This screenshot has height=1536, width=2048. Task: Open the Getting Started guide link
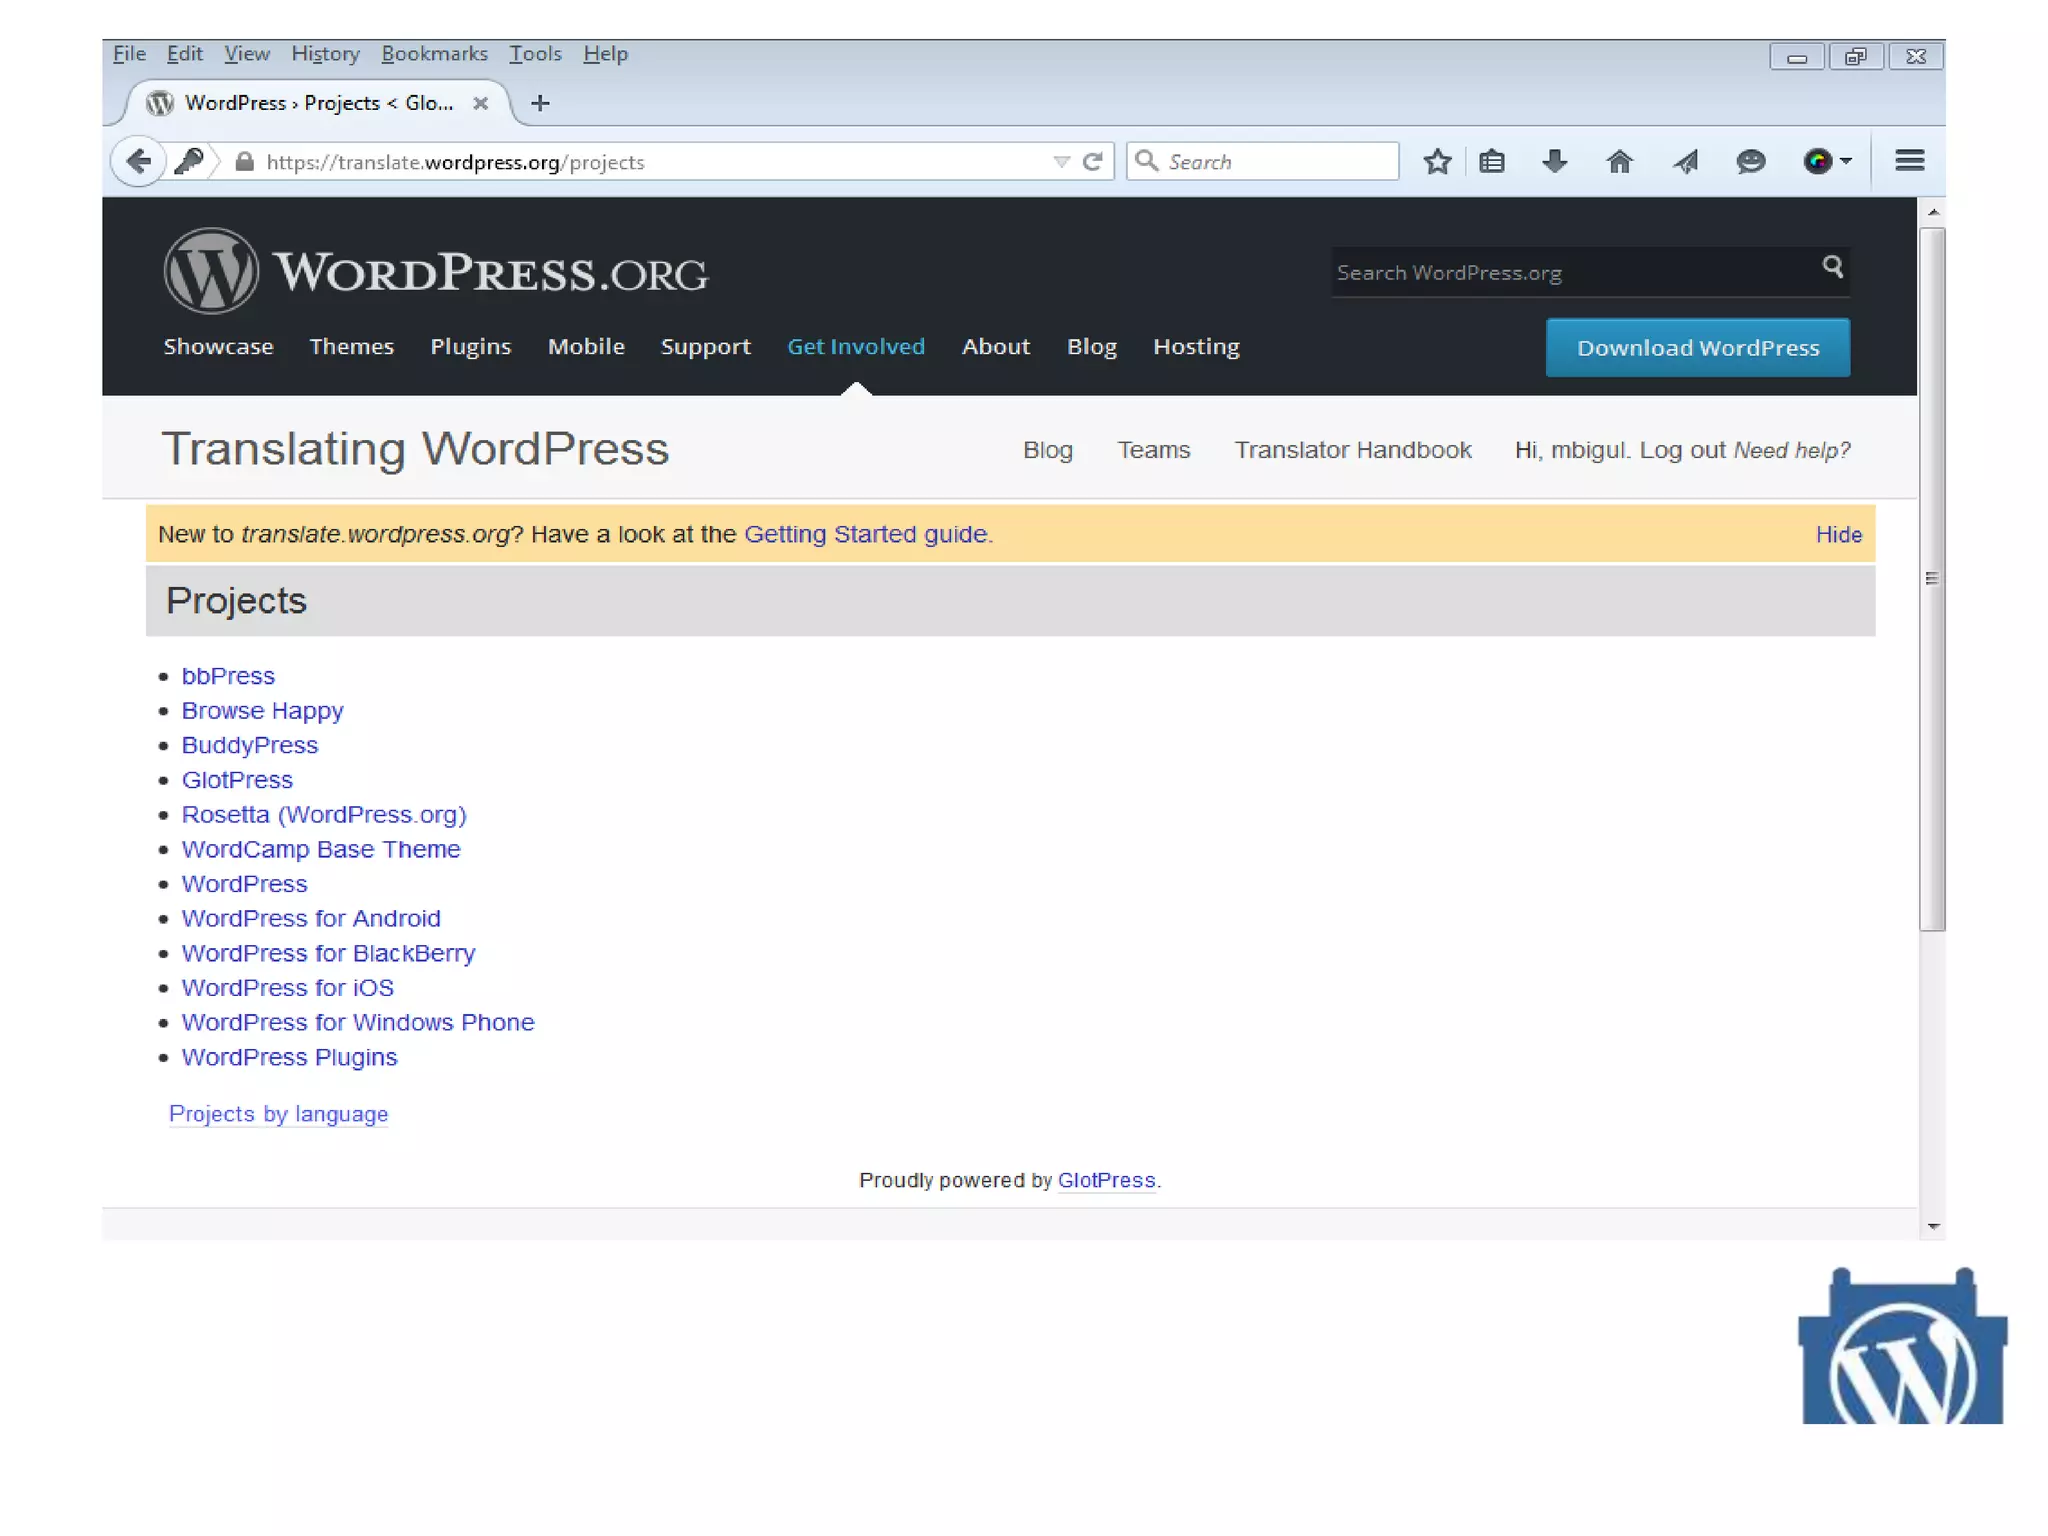pos(867,534)
